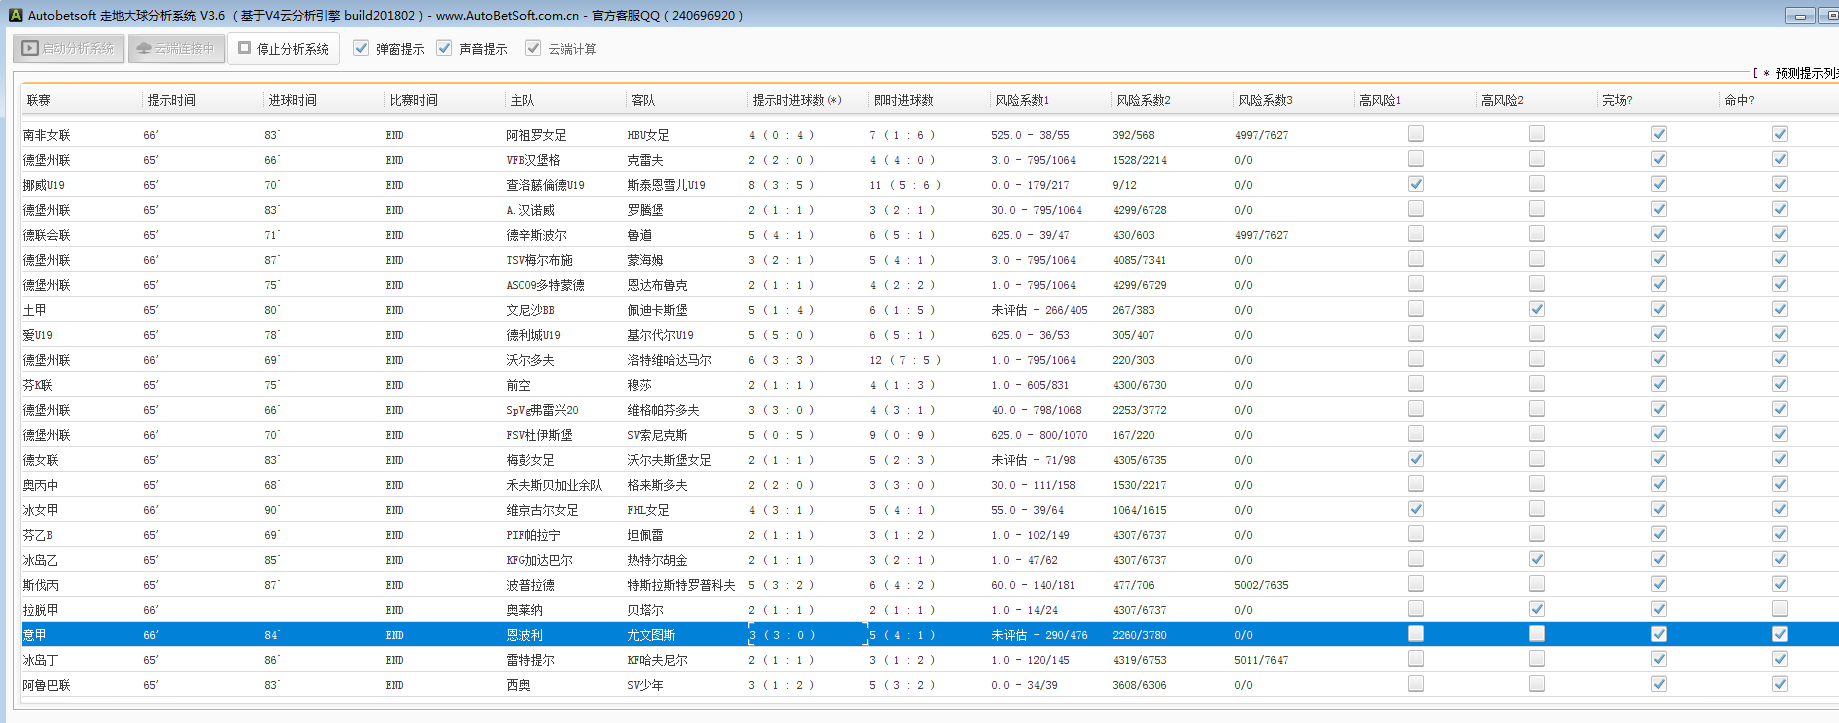Click the 即时进球数 column header
The height and width of the screenshot is (723, 1839).
coord(903,100)
